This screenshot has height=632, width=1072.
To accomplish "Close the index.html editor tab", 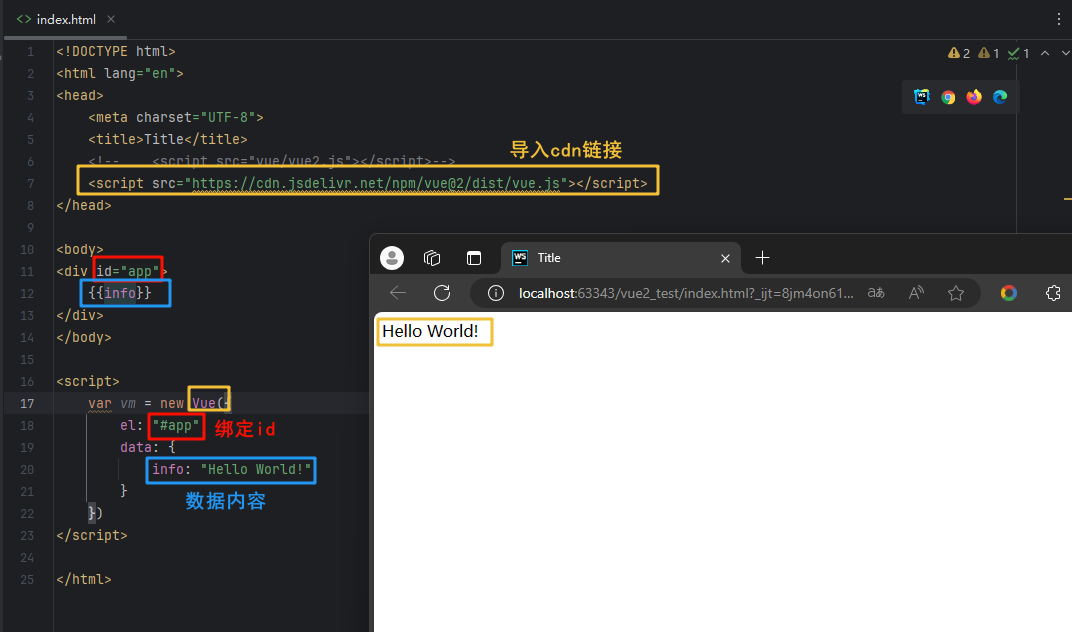I will [111, 19].
